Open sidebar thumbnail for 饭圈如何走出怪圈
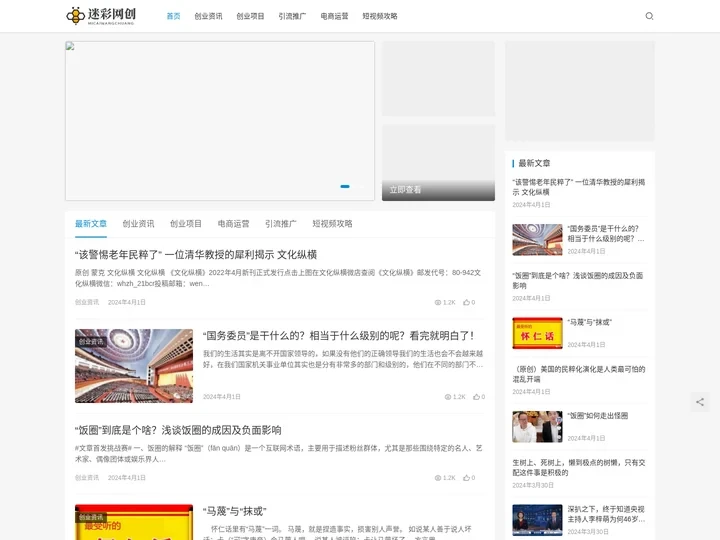Screen dimensions: 720x540 (537, 427)
